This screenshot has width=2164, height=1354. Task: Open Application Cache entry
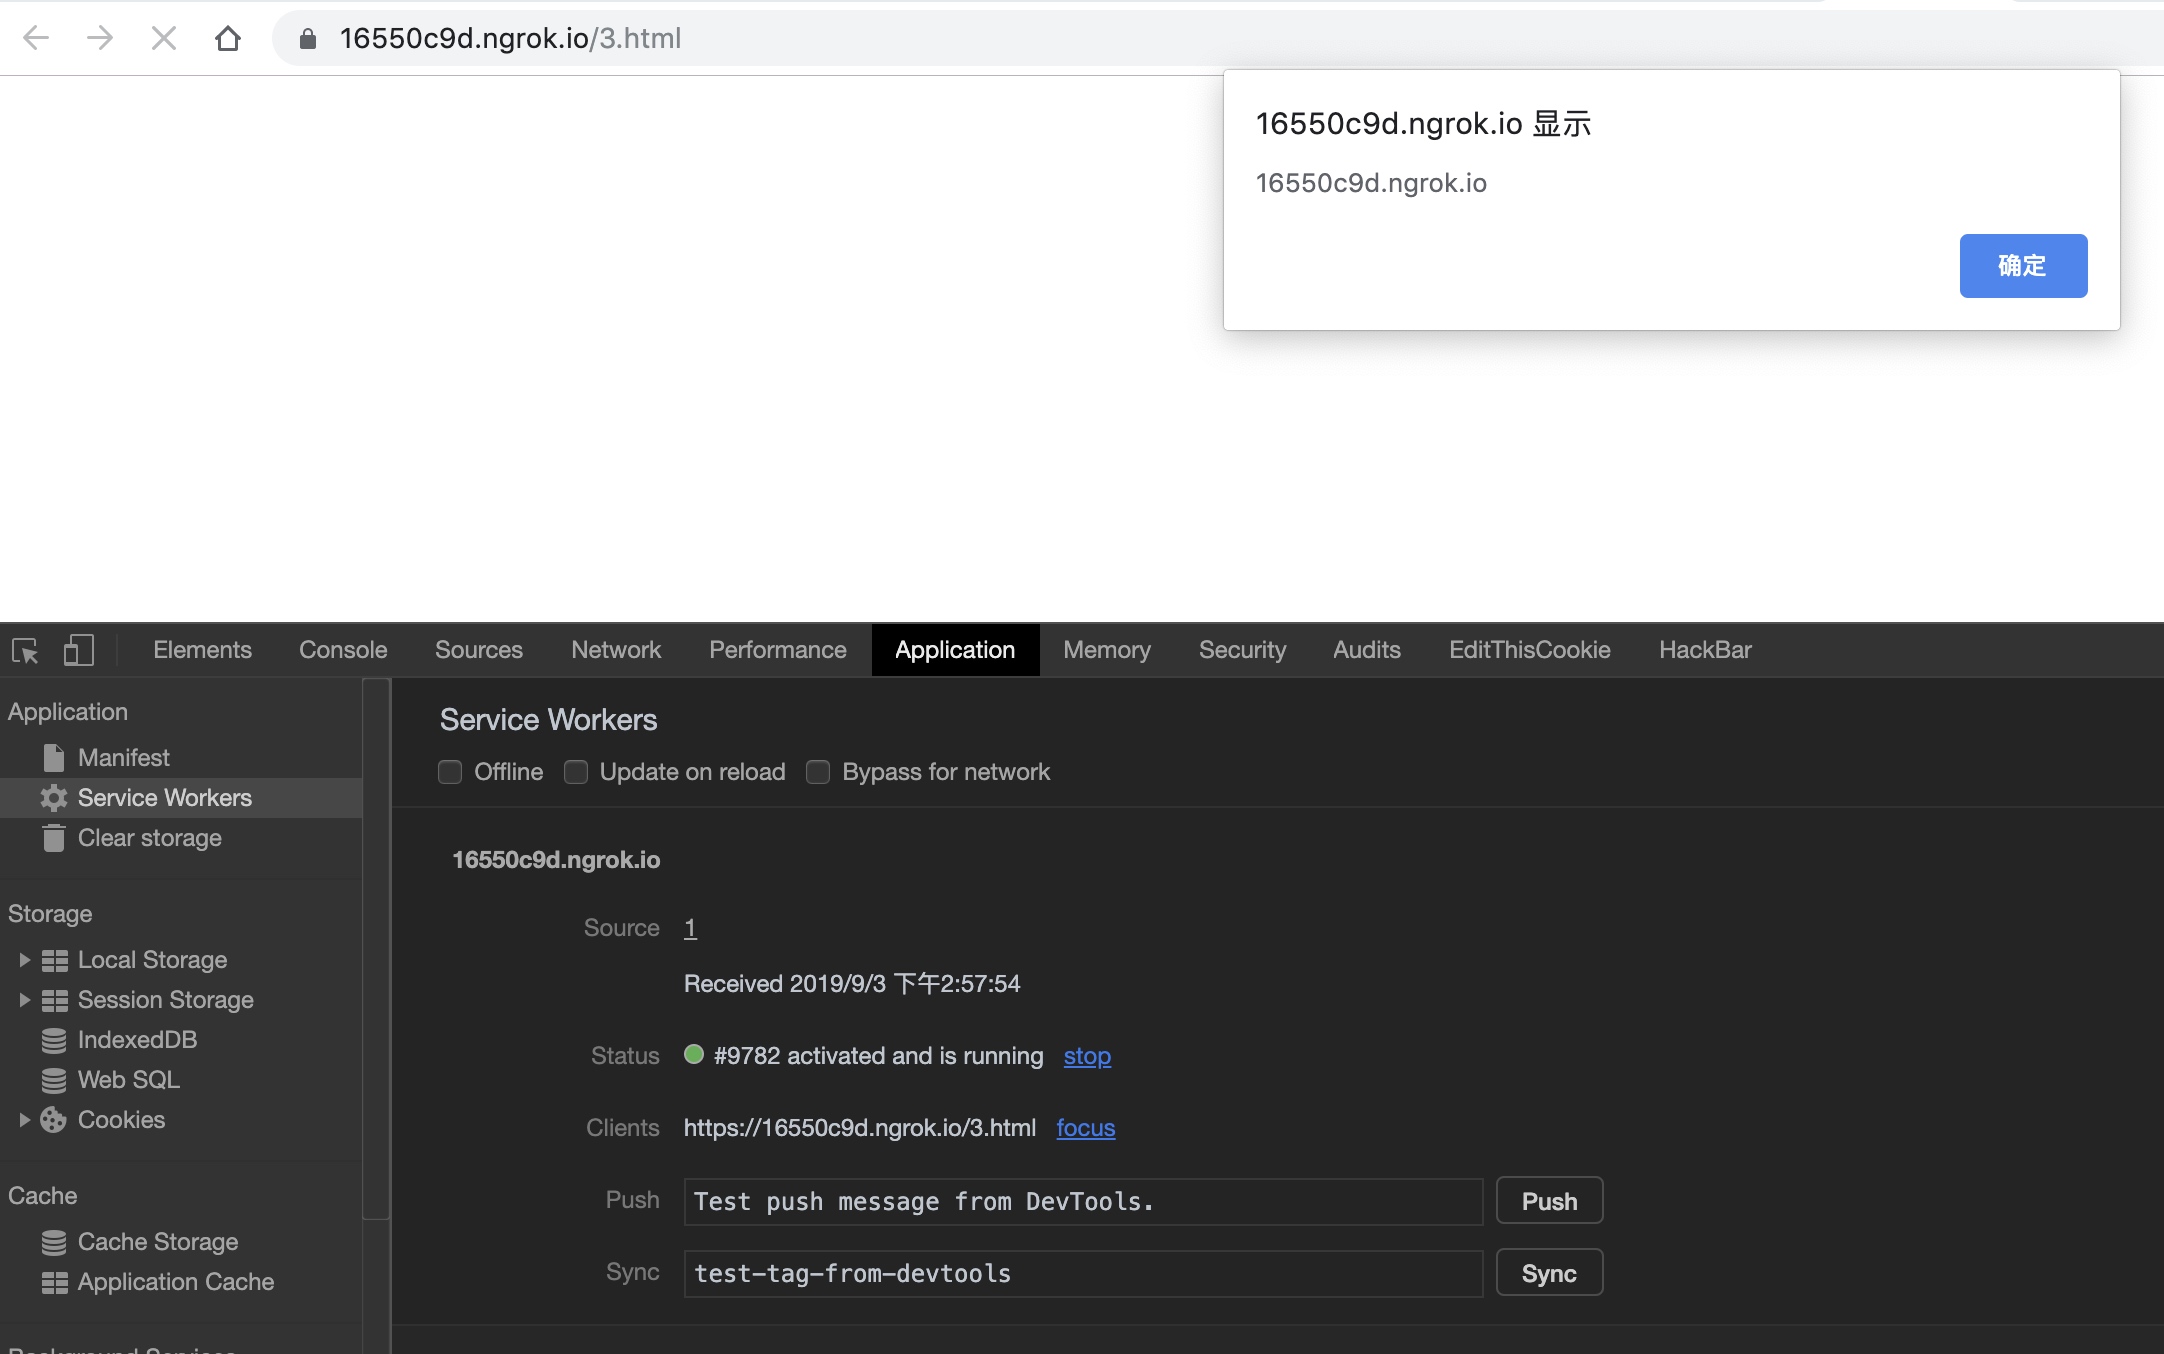(176, 1282)
